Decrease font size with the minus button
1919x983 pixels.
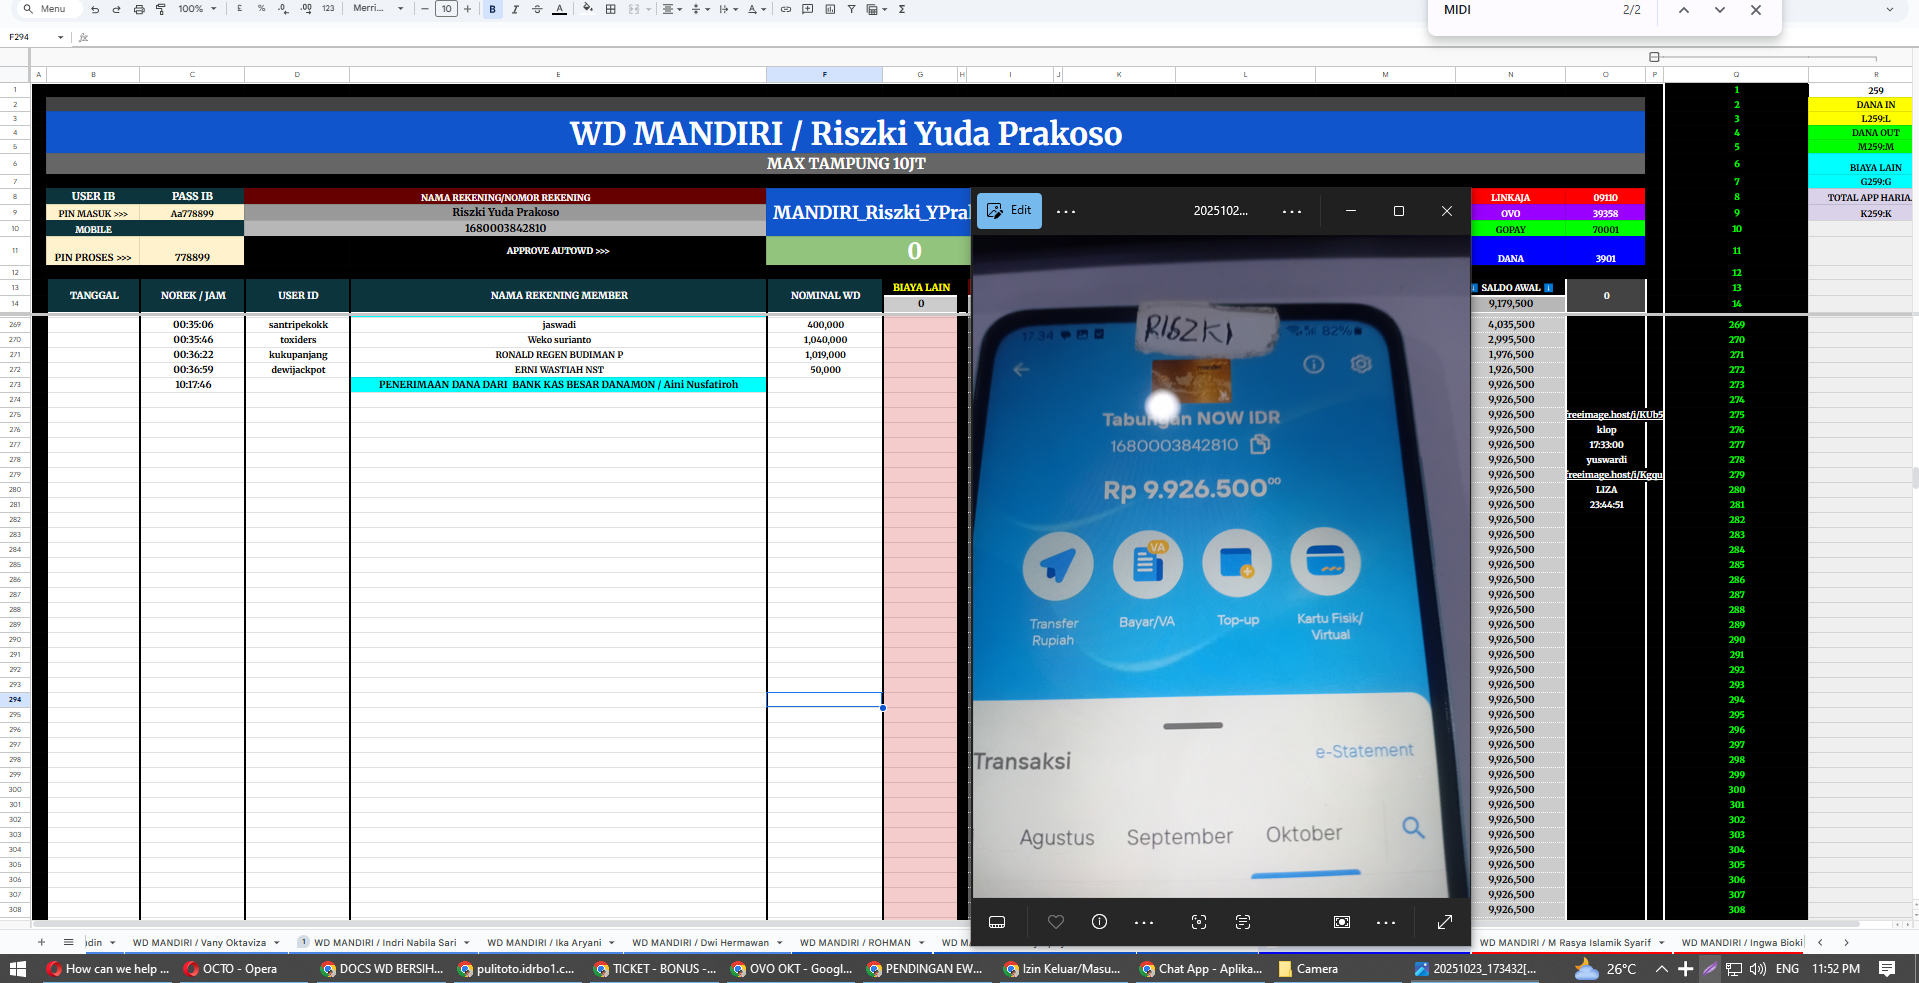pyautogui.click(x=425, y=9)
